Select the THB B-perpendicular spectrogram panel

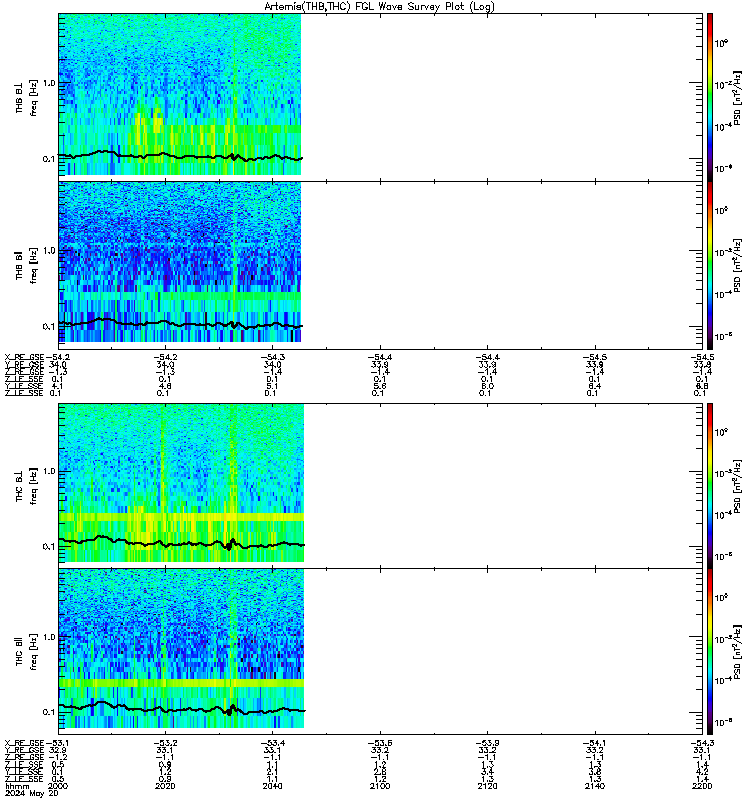pos(380,97)
